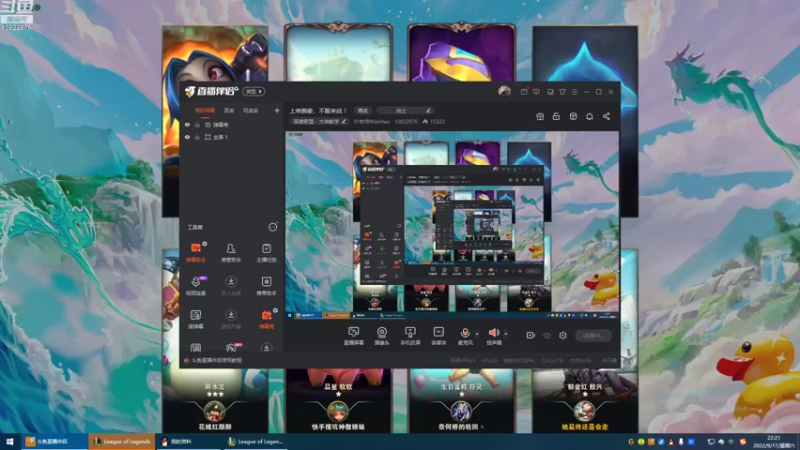Click the skin shirt icon in title bar
Image resolution: width=800 pixels, height=450 pixels.
tap(562, 92)
